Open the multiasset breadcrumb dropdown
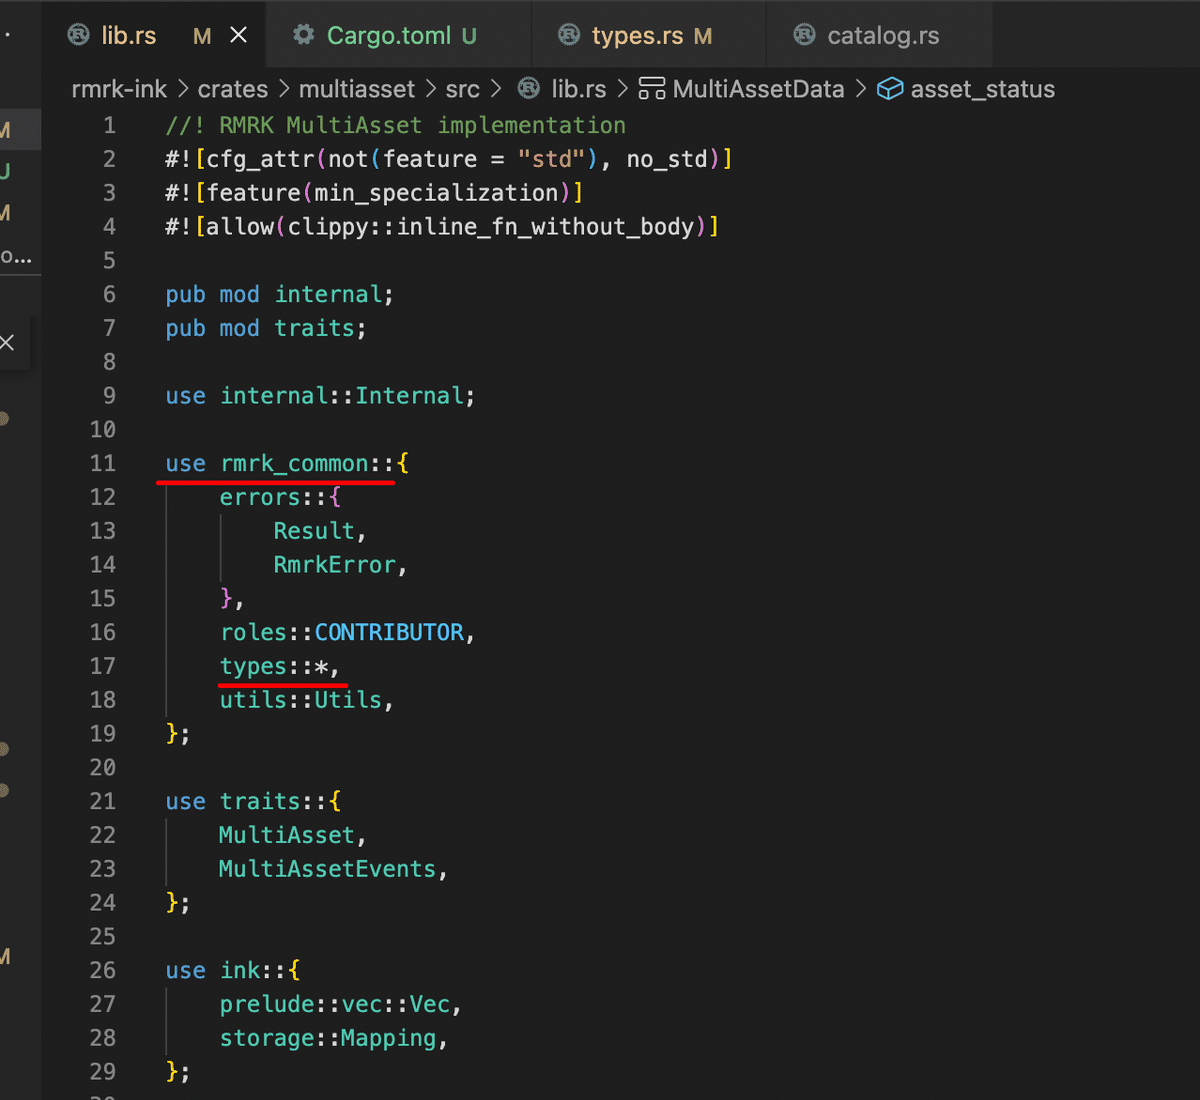Image resolution: width=1200 pixels, height=1100 pixels. pos(356,89)
